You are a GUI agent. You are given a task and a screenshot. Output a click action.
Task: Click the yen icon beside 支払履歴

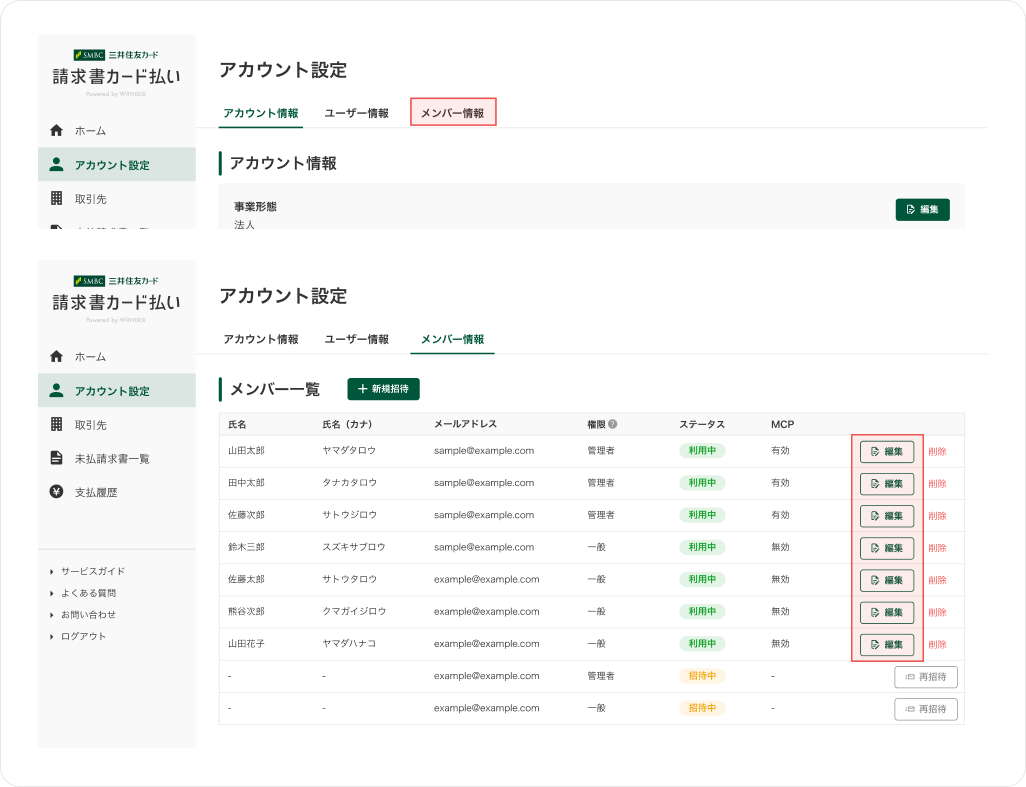[x=56, y=491]
